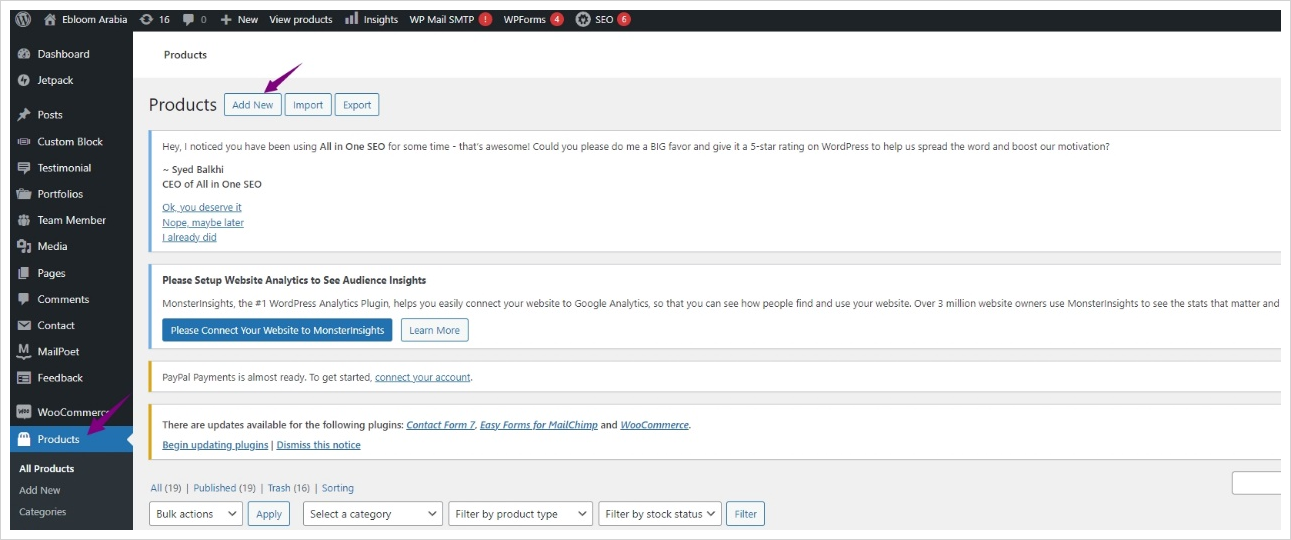Screen dimensions: 1291x540
Task: Click the plus icon next to New
Action: coord(226,19)
